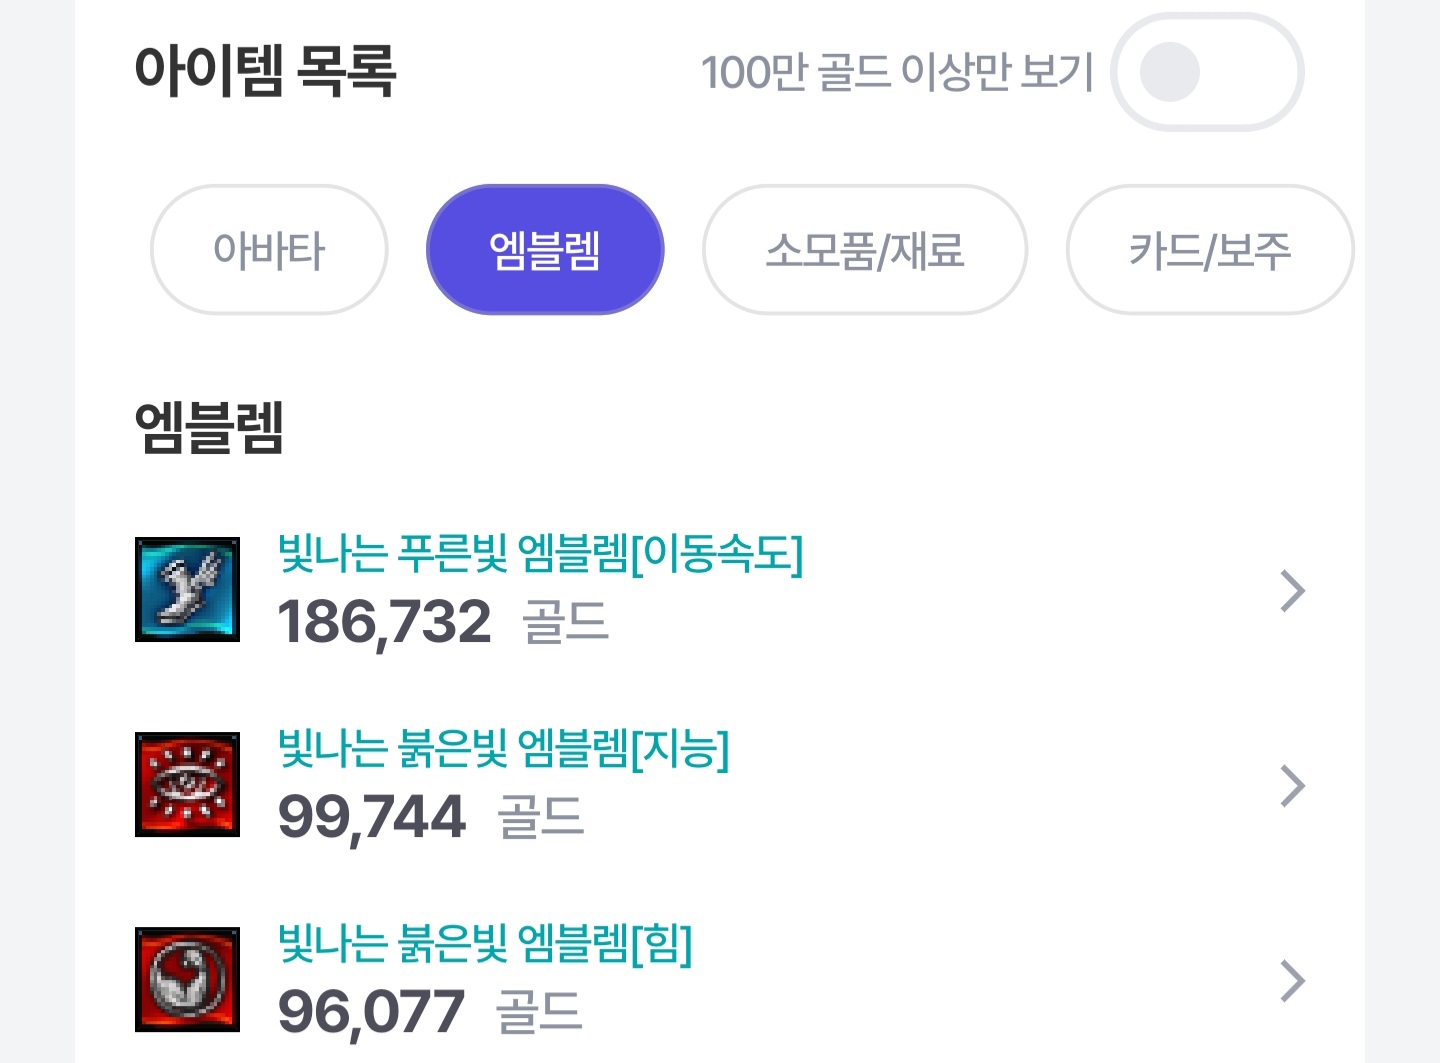Click the 186,732 골드 price
The height and width of the screenshot is (1063, 1440).
point(443,622)
